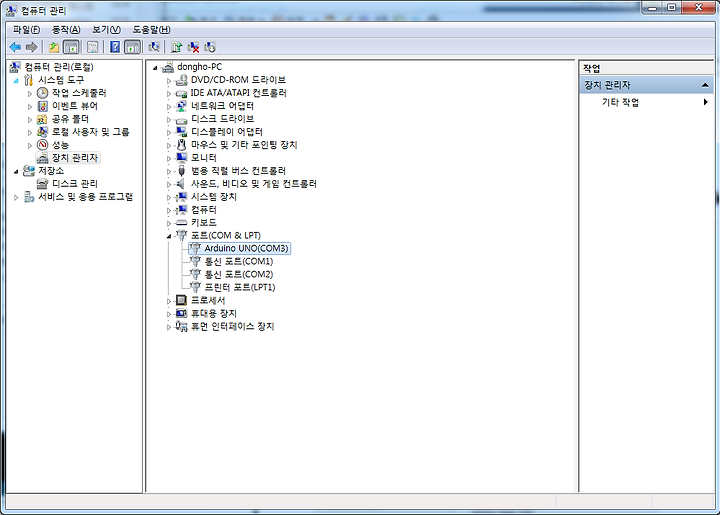Select the 공유 폴더 icon

point(42,119)
